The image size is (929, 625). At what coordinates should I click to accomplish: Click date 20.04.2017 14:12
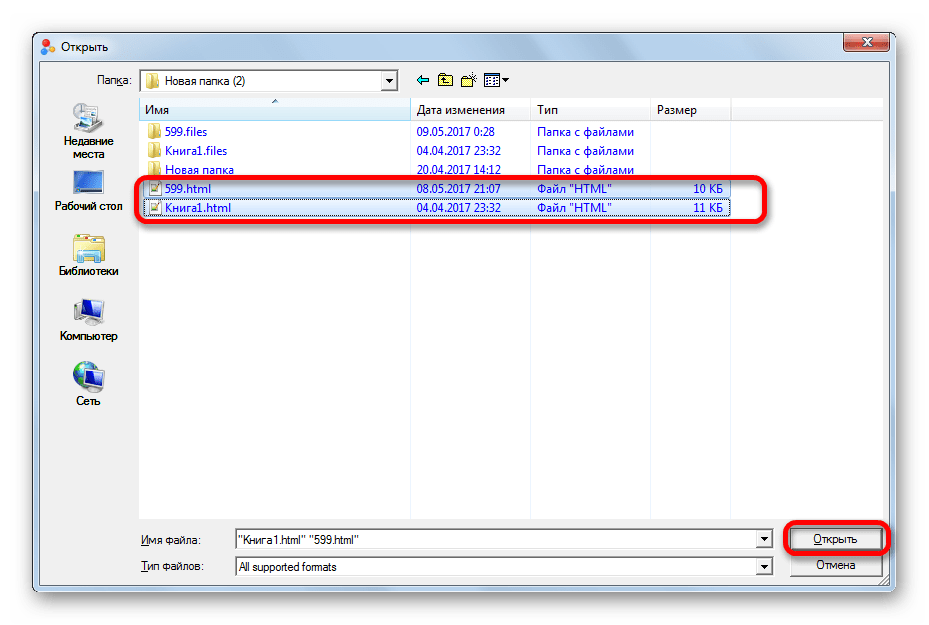point(459,169)
